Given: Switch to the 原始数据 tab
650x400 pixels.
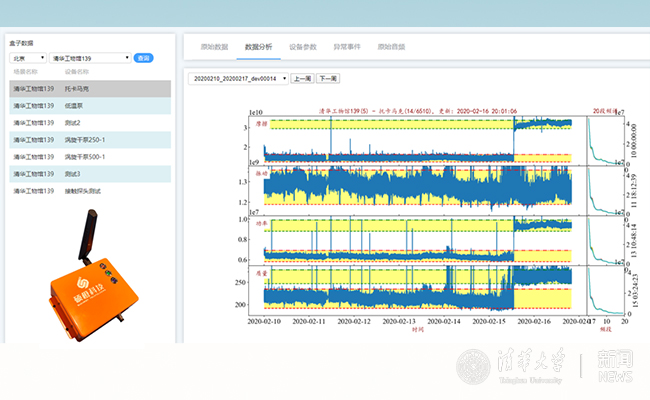Looking at the screenshot, I should pos(214,47).
